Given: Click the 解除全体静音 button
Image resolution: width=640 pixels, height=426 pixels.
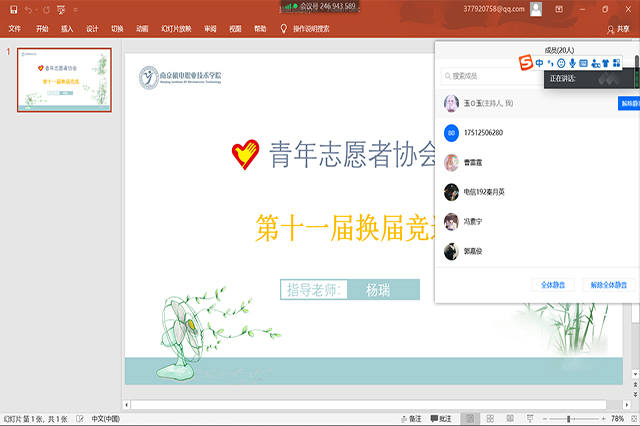Looking at the screenshot, I should click(x=609, y=285).
